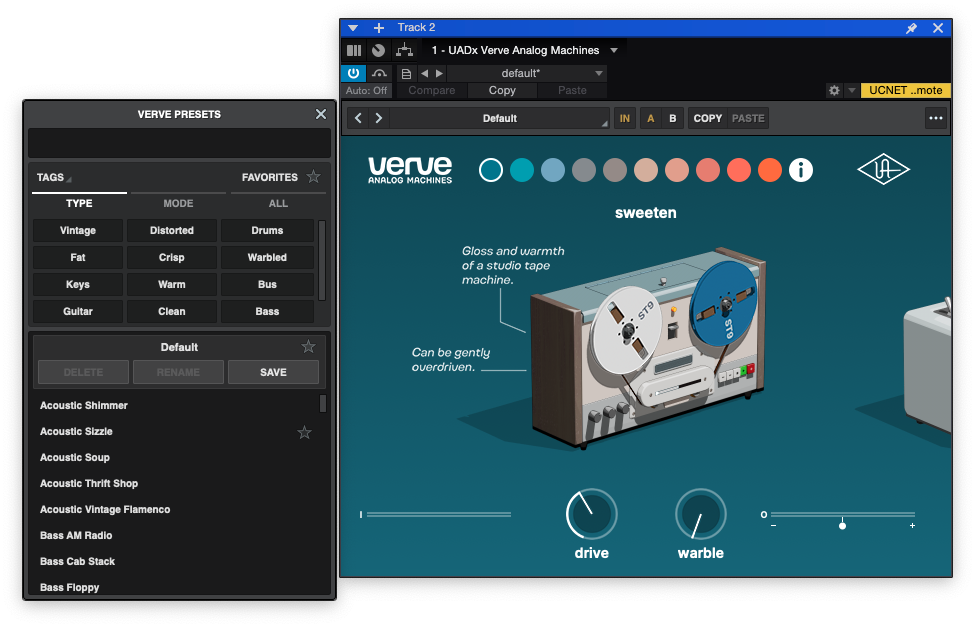975x627 pixels.
Task: Click the tags grid scrollbar
Action: 322,260
